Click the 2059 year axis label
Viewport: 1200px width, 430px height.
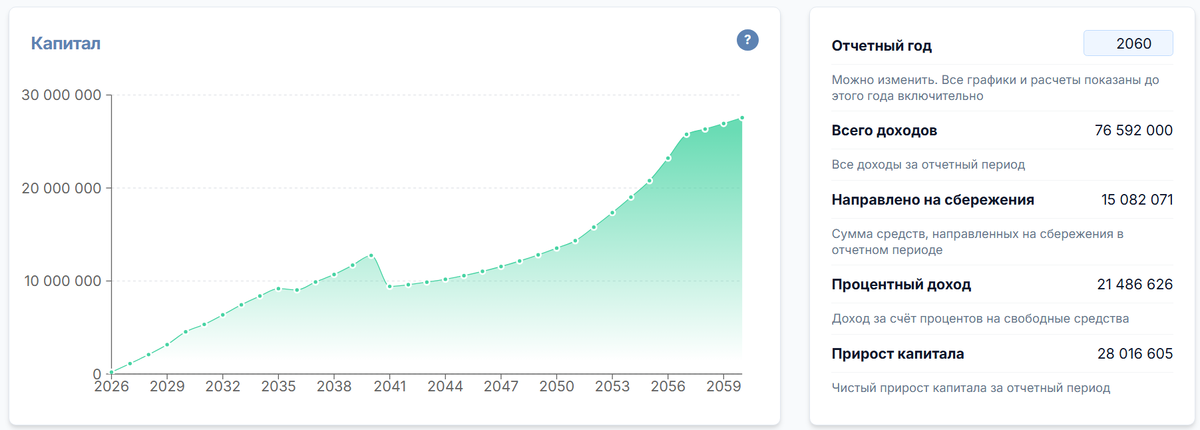[x=724, y=387]
